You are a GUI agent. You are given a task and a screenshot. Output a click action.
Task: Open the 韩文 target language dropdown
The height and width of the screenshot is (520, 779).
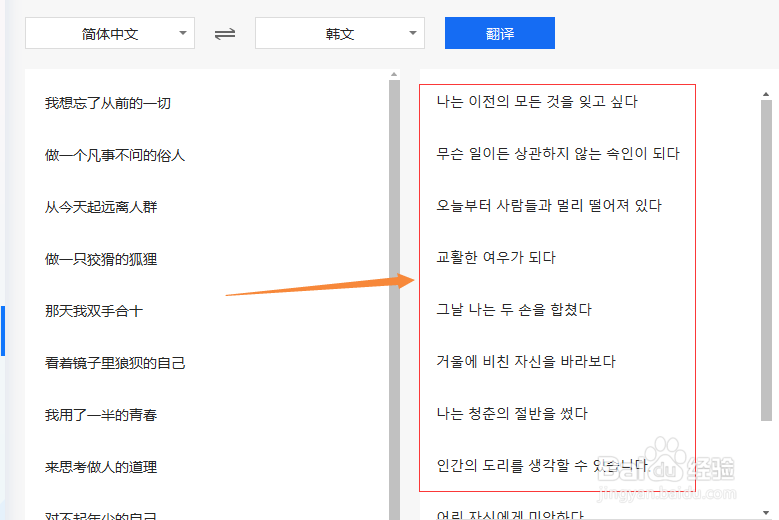pyautogui.click(x=340, y=33)
